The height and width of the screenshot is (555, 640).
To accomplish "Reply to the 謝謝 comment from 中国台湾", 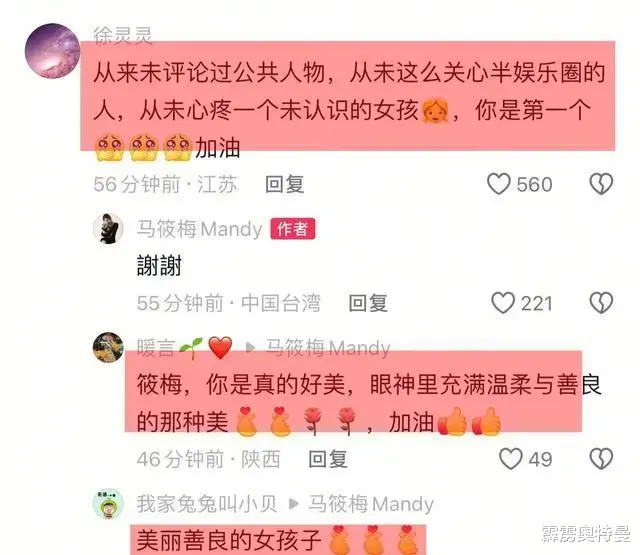I will 368,303.
